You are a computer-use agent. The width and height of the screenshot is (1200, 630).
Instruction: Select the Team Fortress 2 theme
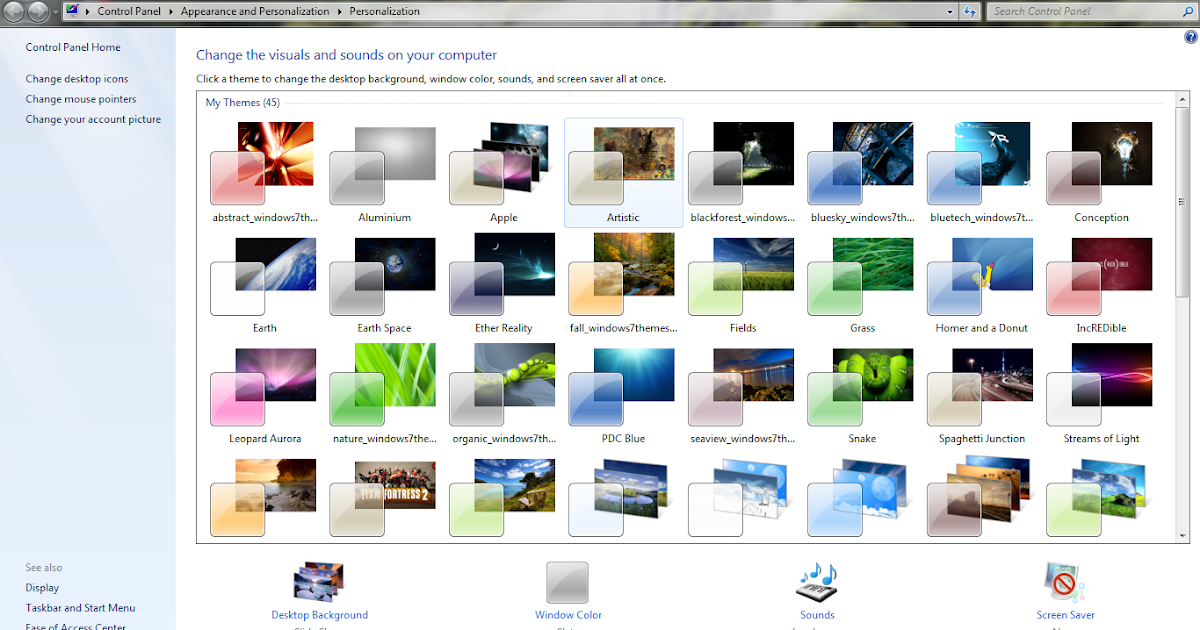coord(384,497)
